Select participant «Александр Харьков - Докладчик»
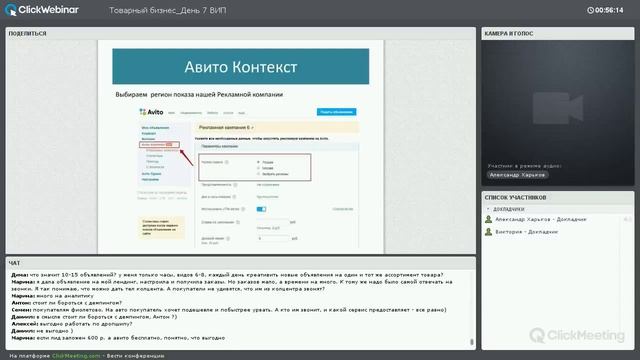The height and width of the screenshot is (360, 640). click(540, 219)
